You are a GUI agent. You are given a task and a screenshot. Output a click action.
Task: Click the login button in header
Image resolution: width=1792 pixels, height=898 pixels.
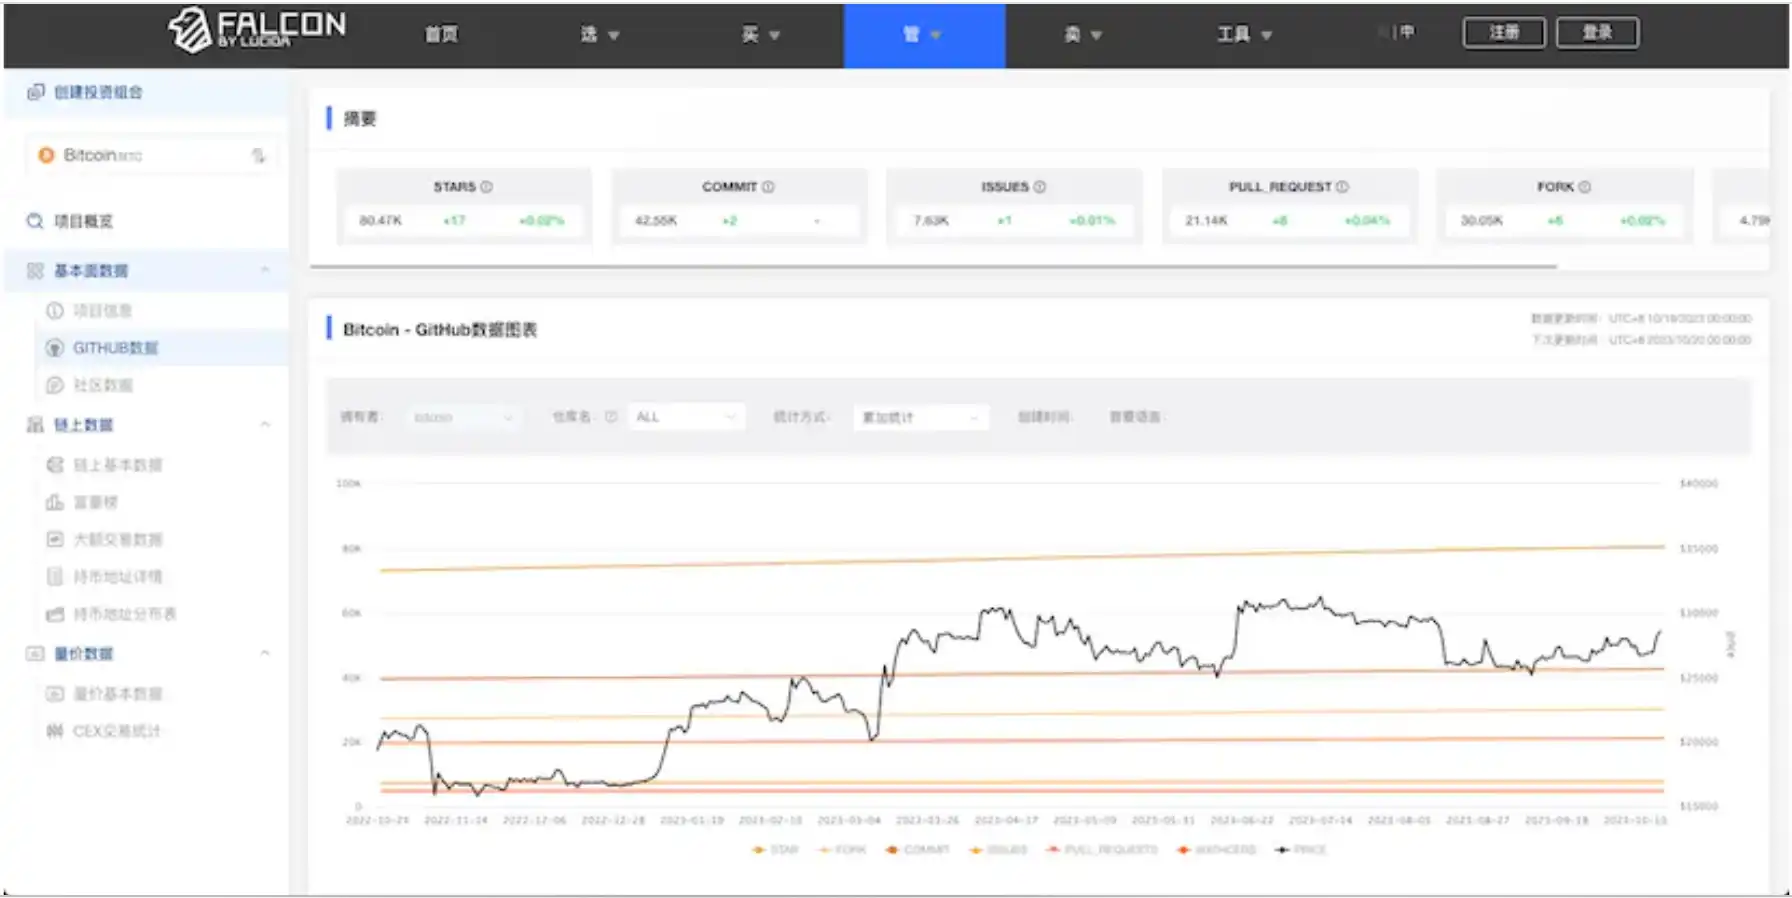(x=1597, y=33)
